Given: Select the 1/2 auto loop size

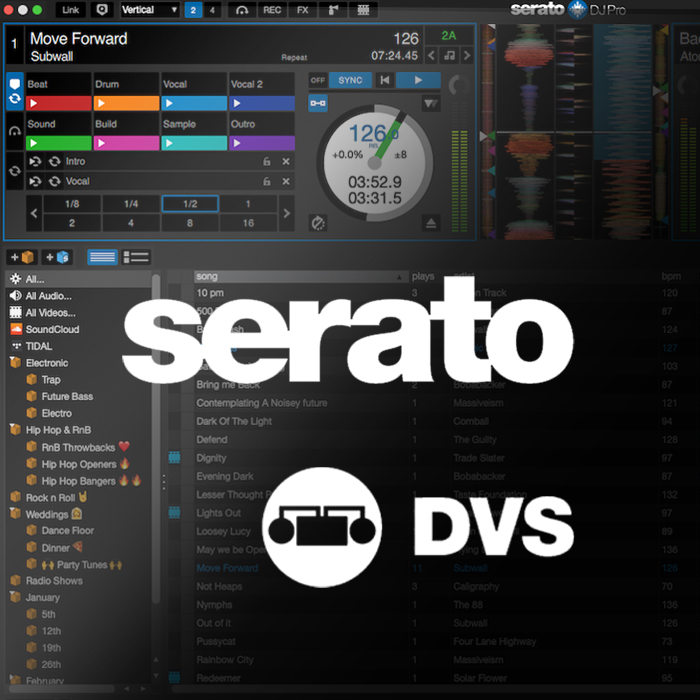Looking at the screenshot, I should pyautogui.click(x=190, y=204).
